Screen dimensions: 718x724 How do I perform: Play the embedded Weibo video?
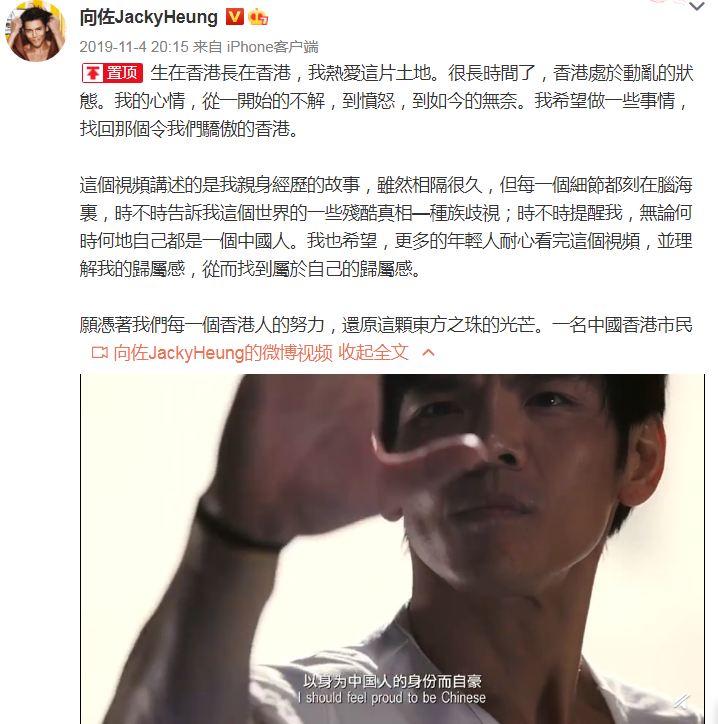[392, 549]
